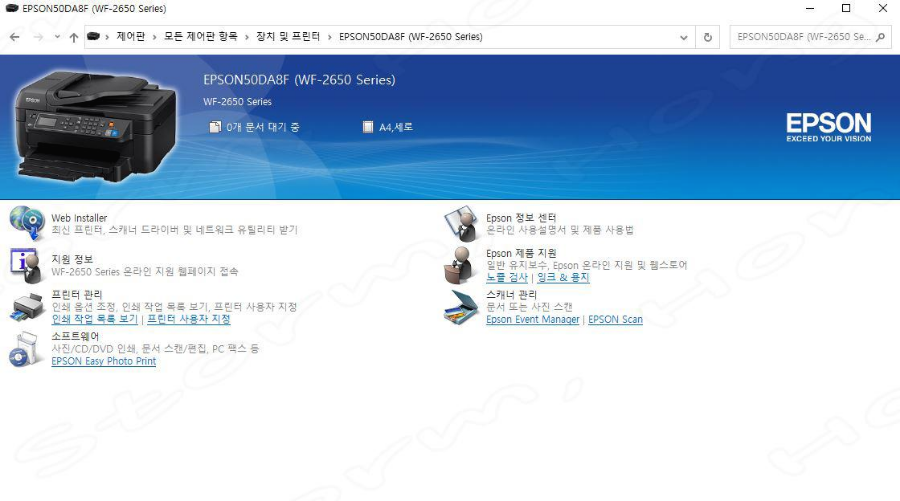This screenshot has height=501, width=900.
Task: Click the 지원 정보 title text
Action: [72, 259]
